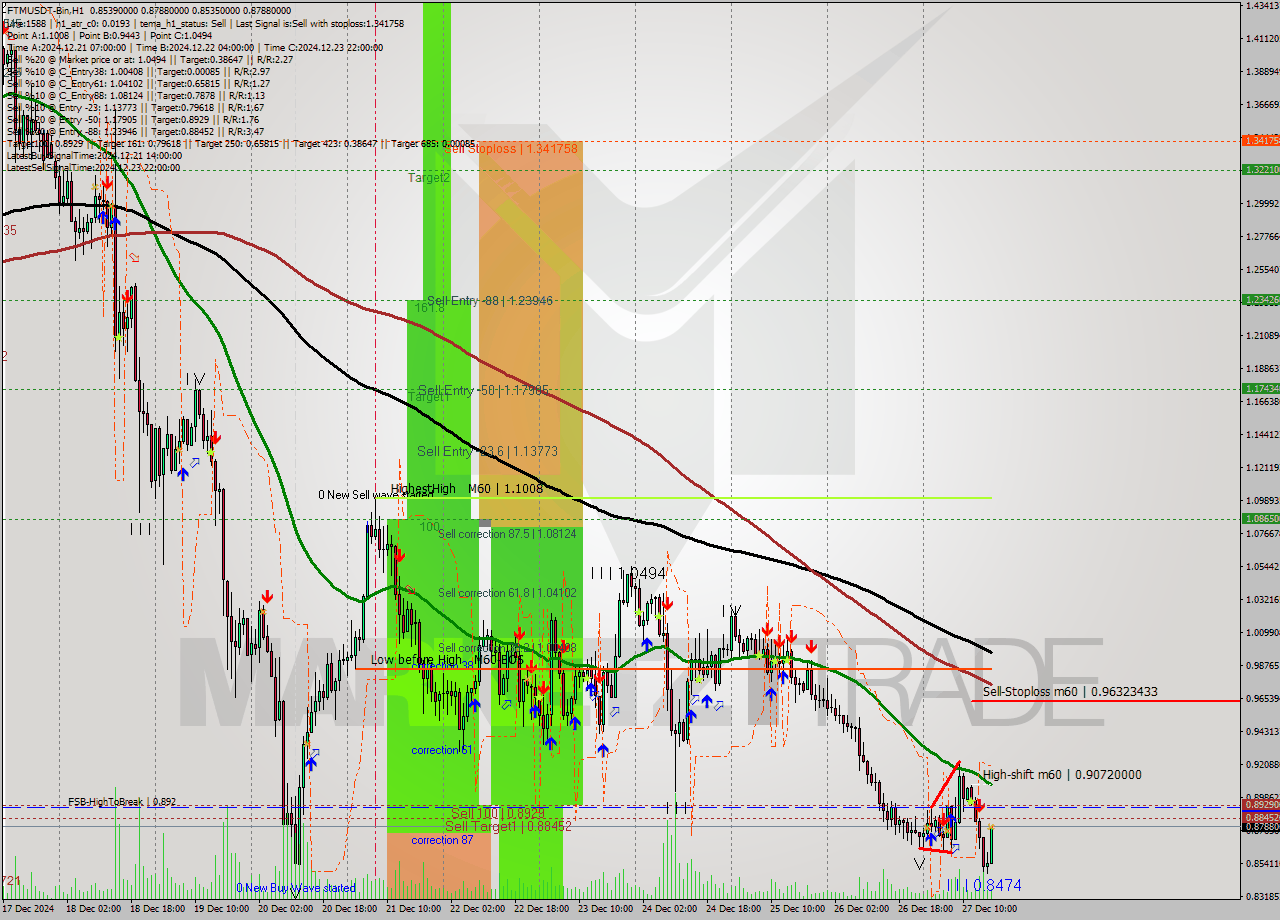Click the 1.2999 price axis value

coord(1261,203)
